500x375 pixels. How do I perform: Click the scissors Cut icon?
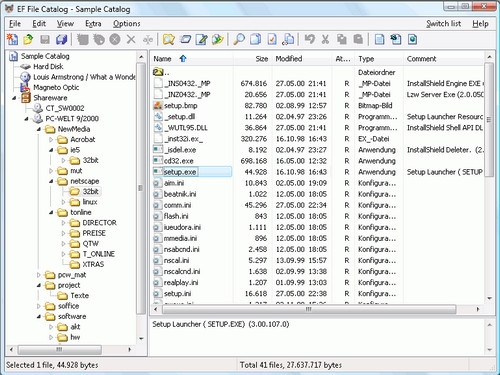click(x=325, y=39)
